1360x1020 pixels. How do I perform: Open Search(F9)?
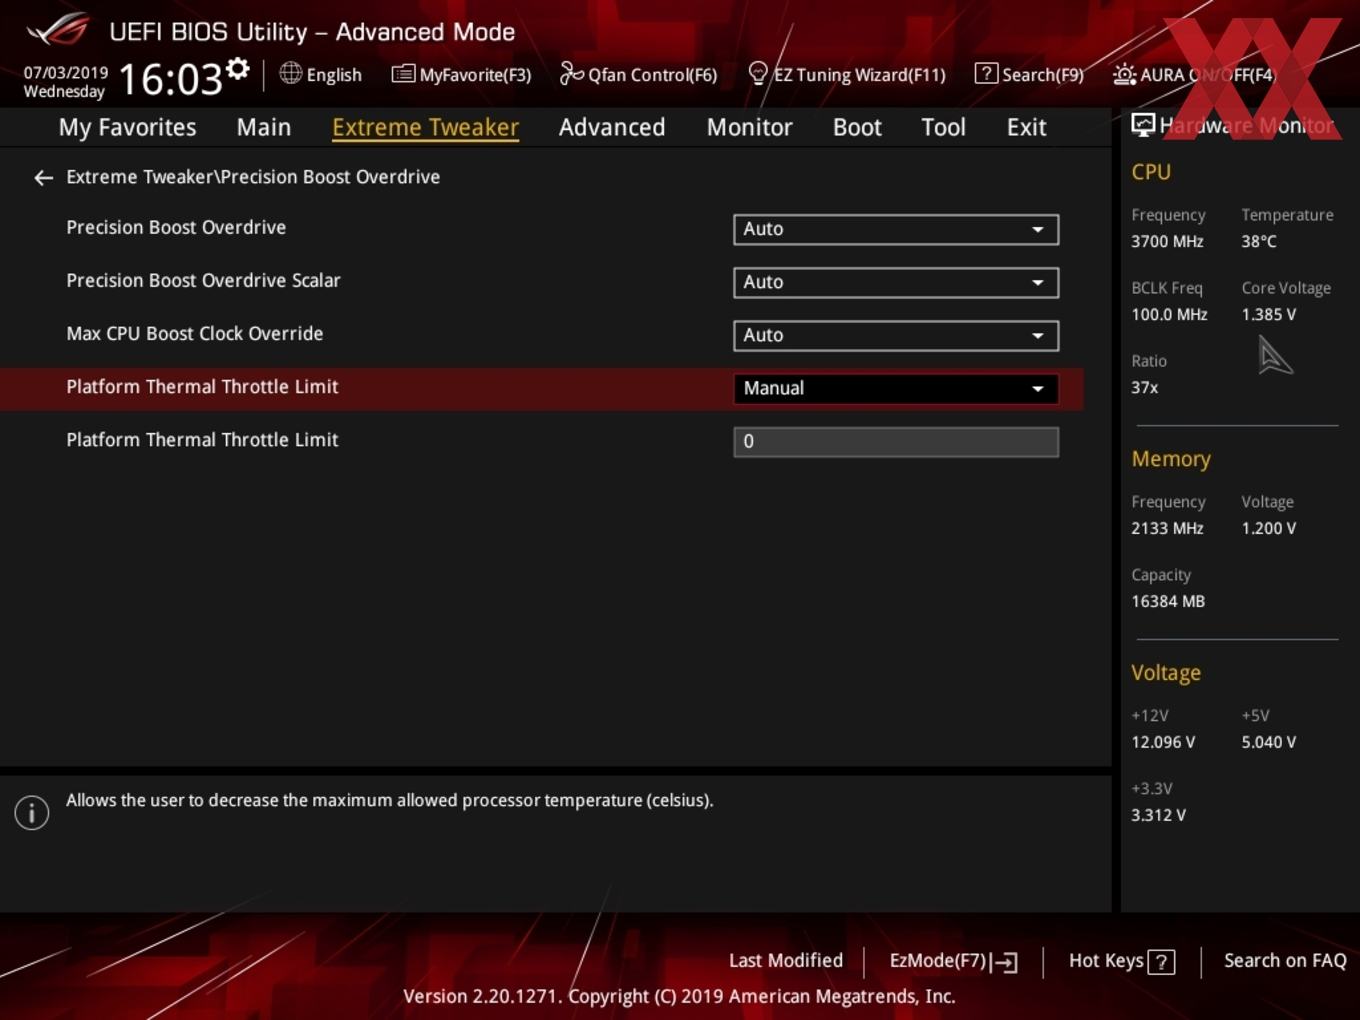(x=1029, y=75)
